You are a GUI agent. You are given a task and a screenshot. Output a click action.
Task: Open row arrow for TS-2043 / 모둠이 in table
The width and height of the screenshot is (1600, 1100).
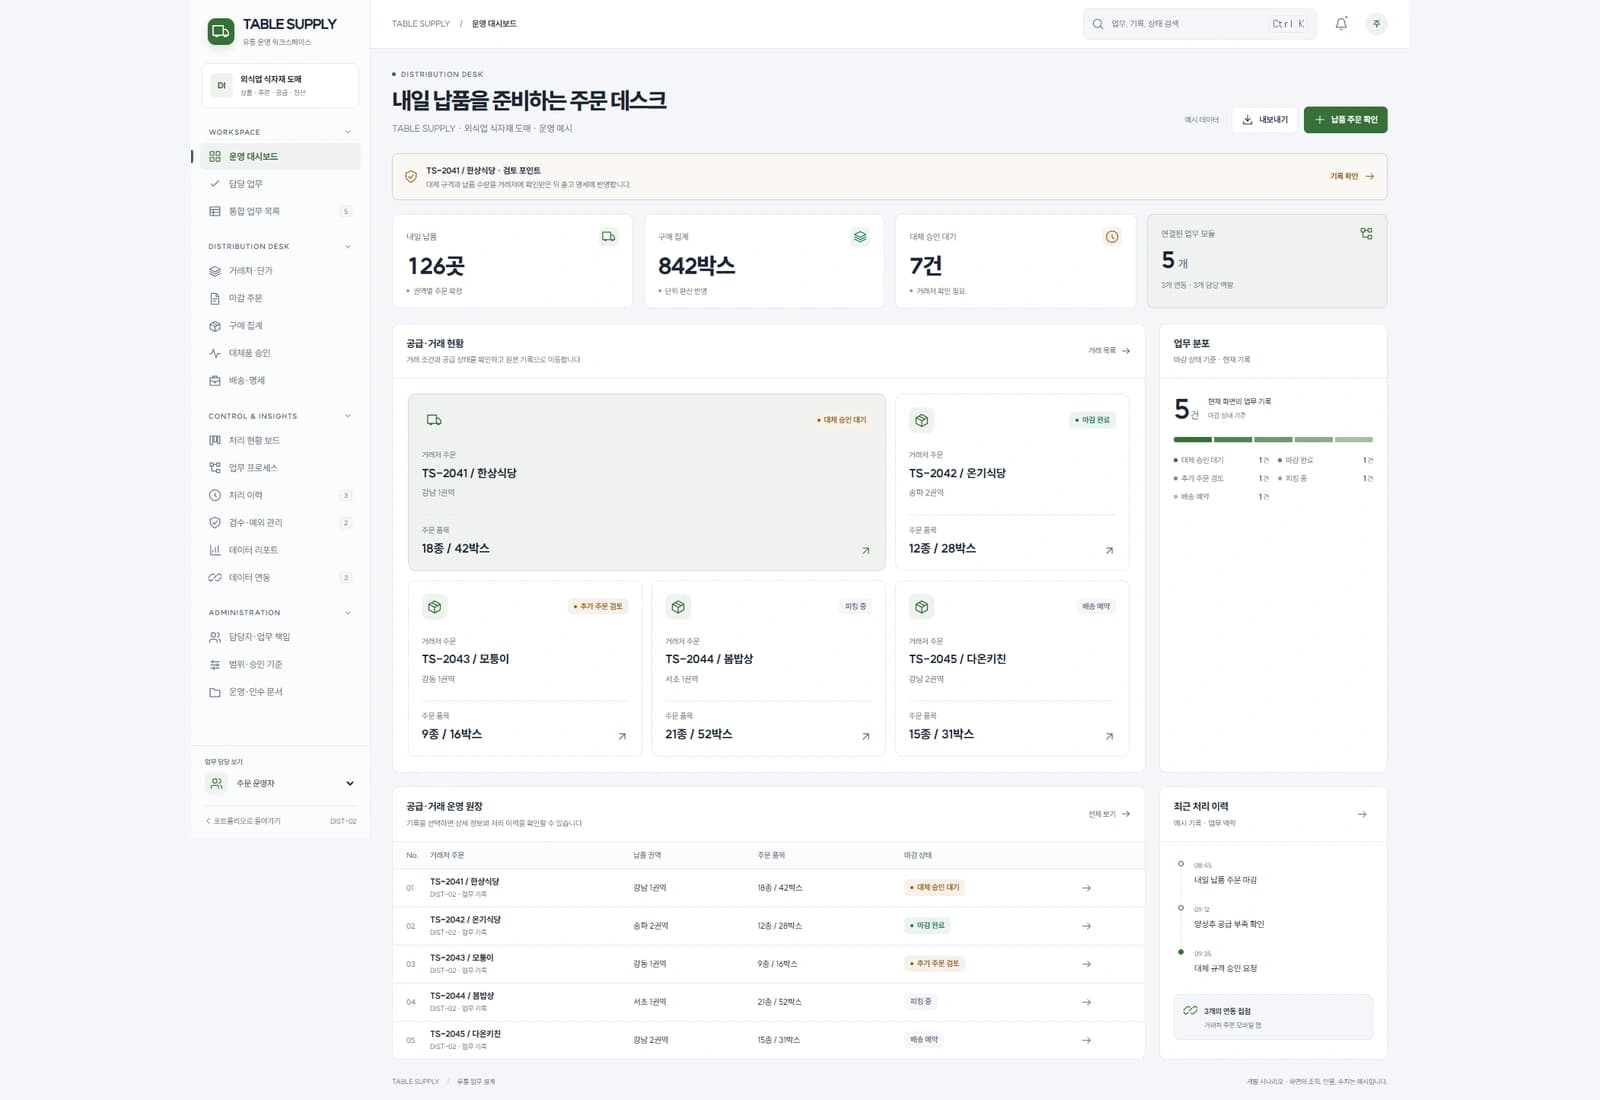(x=1086, y=964)
